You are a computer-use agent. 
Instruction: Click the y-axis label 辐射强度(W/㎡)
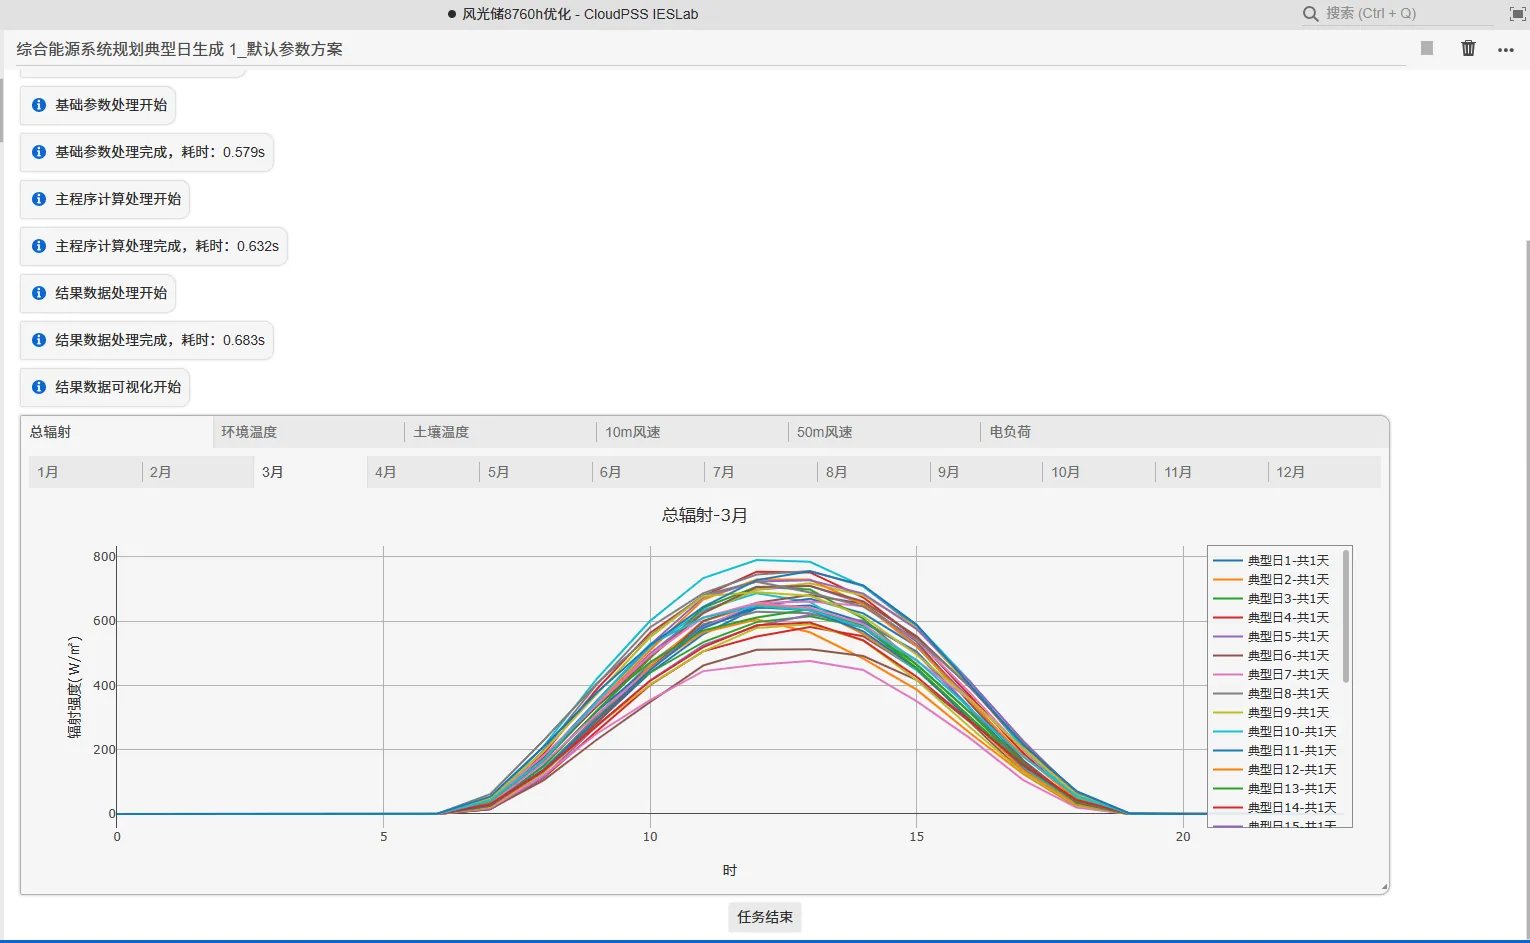75,687
